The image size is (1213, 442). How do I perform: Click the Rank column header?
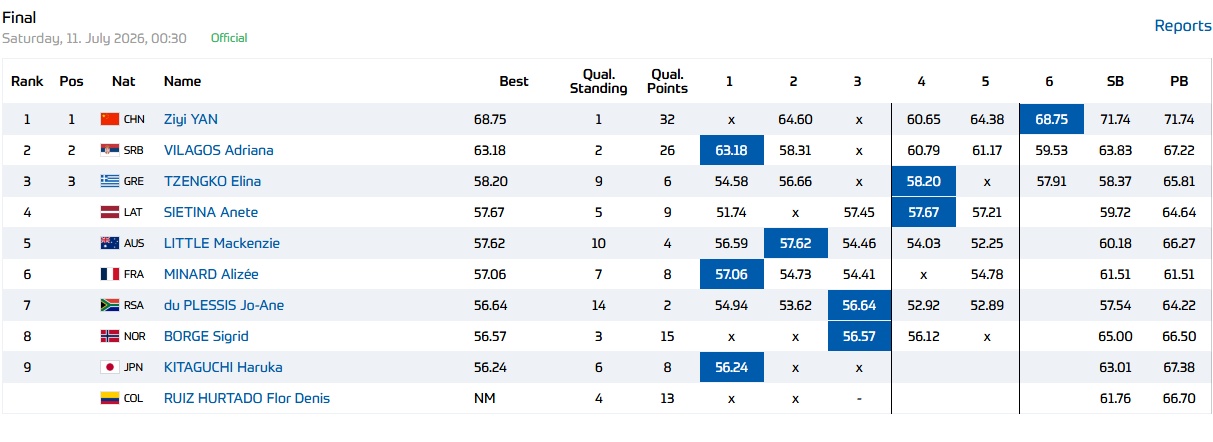pos(27,81)
